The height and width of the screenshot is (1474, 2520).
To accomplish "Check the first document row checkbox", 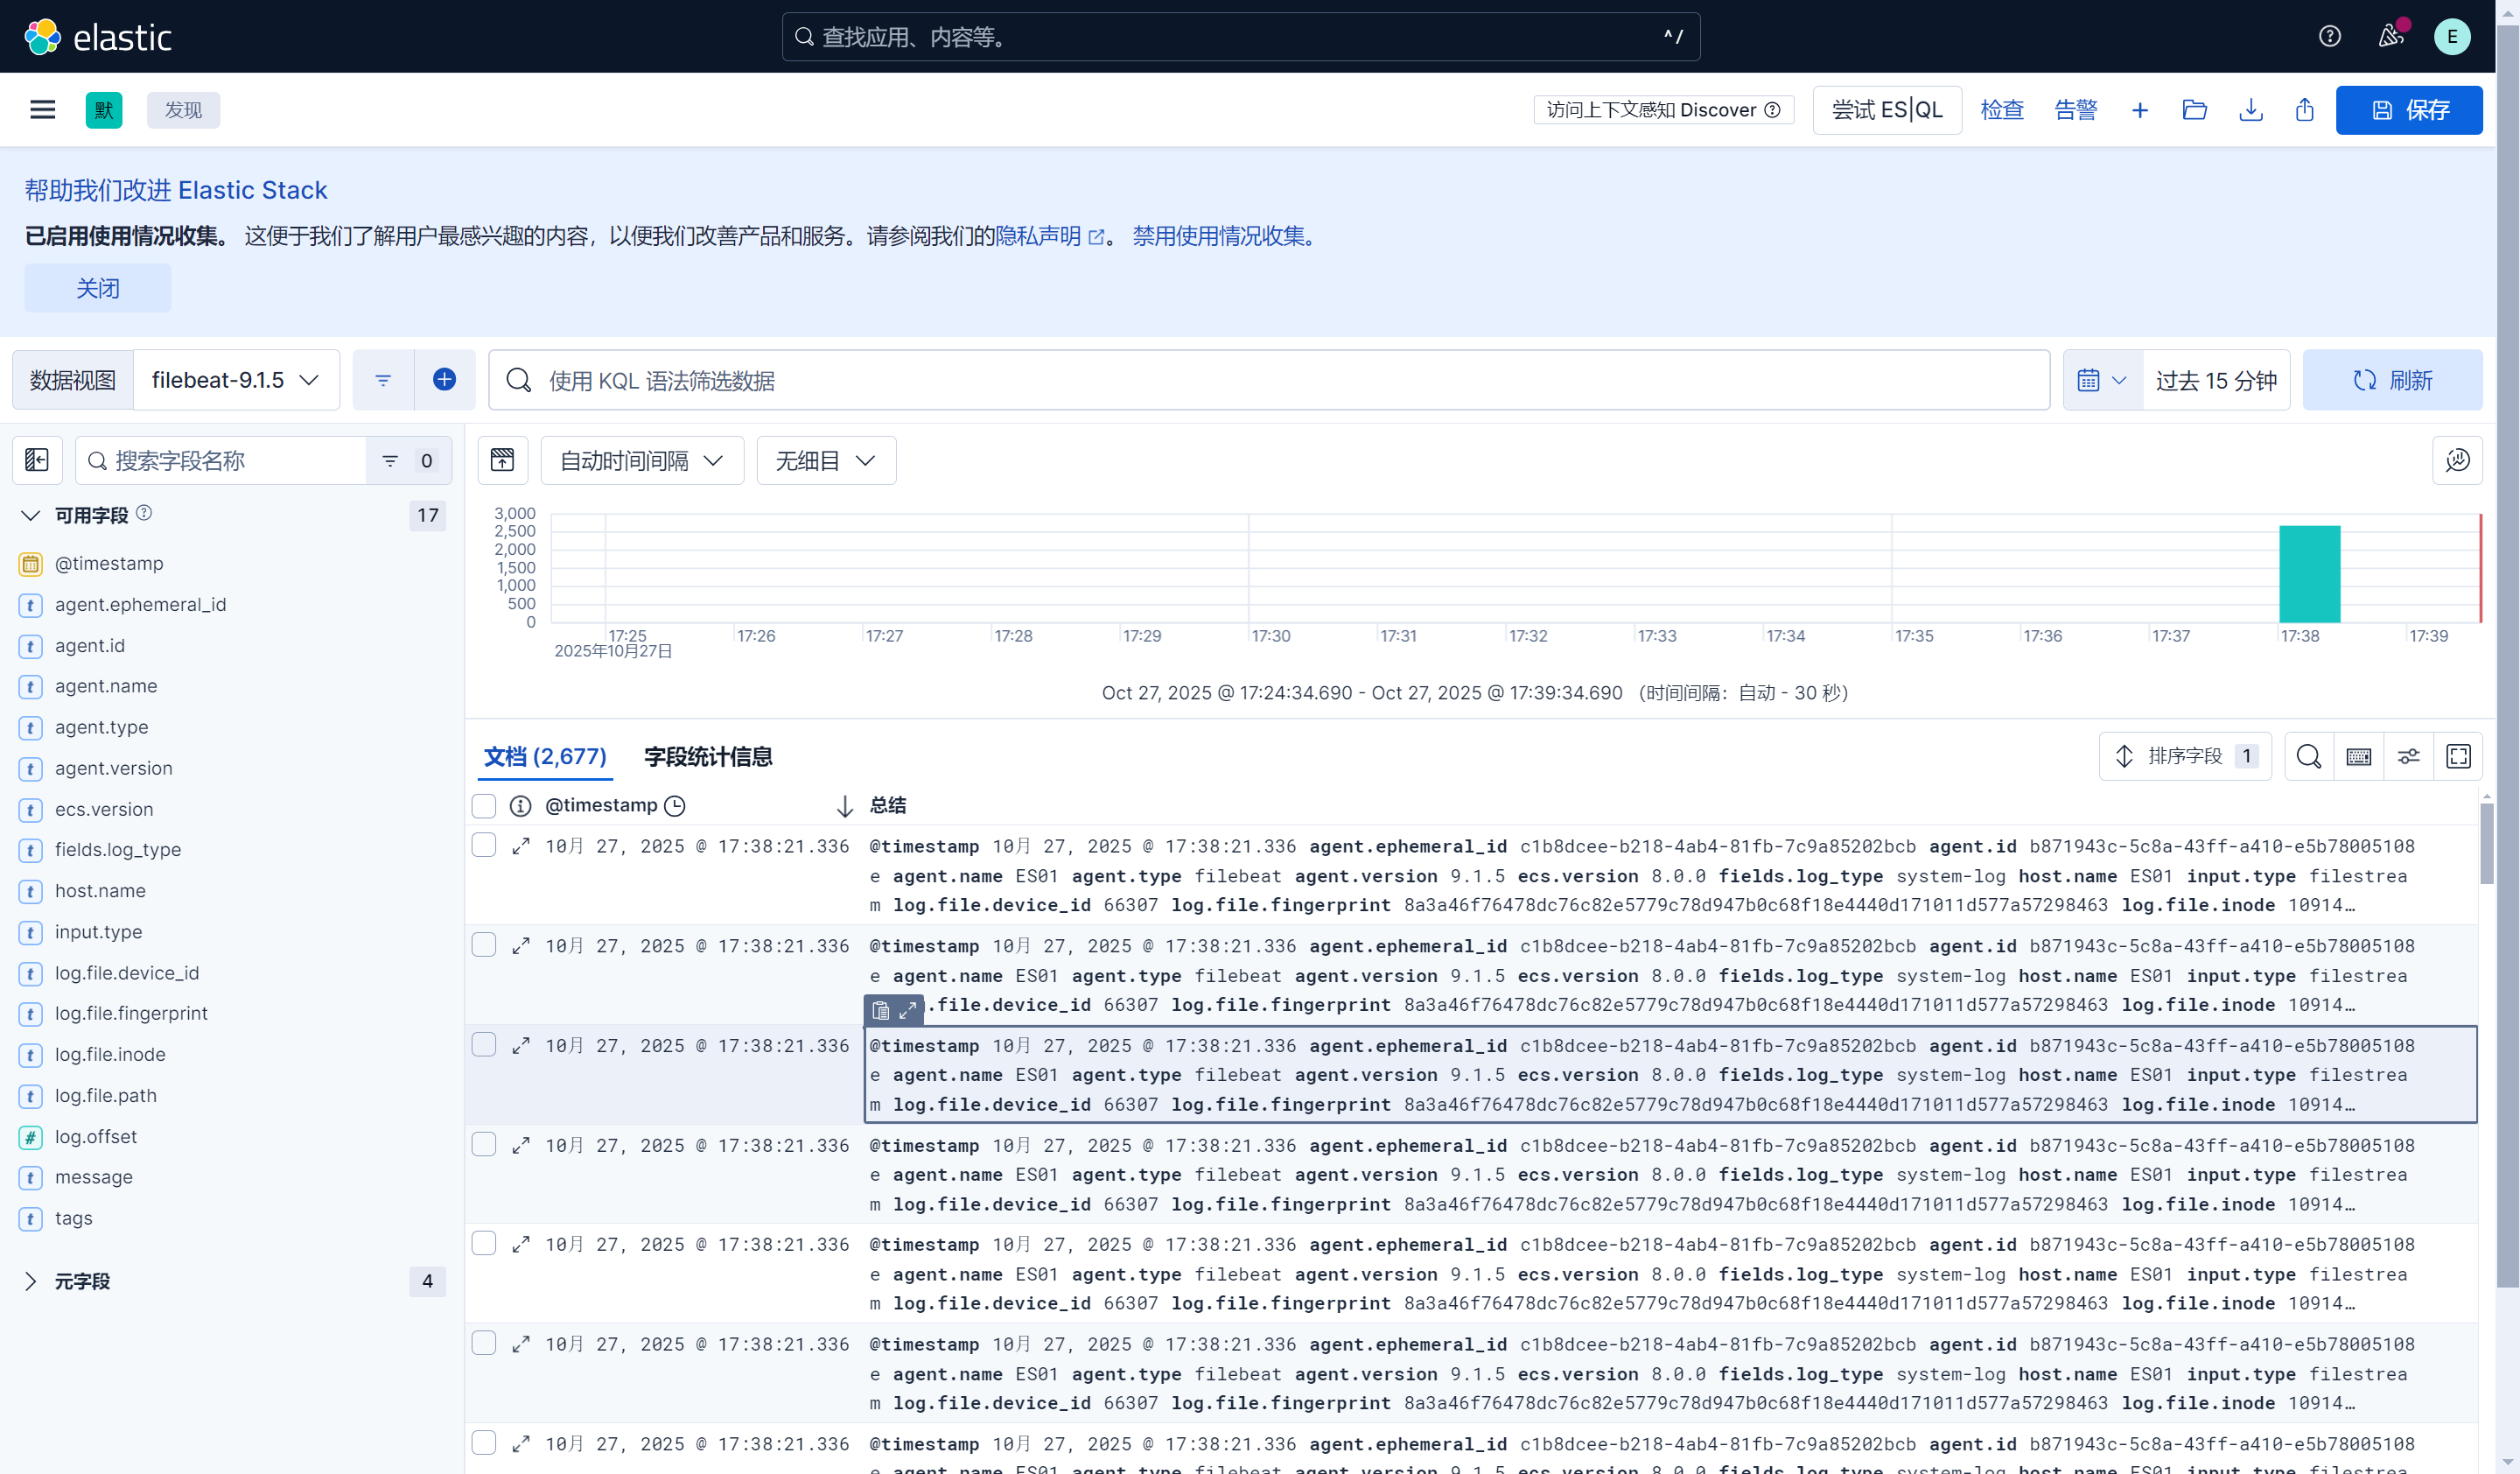I will pos(484,845).
